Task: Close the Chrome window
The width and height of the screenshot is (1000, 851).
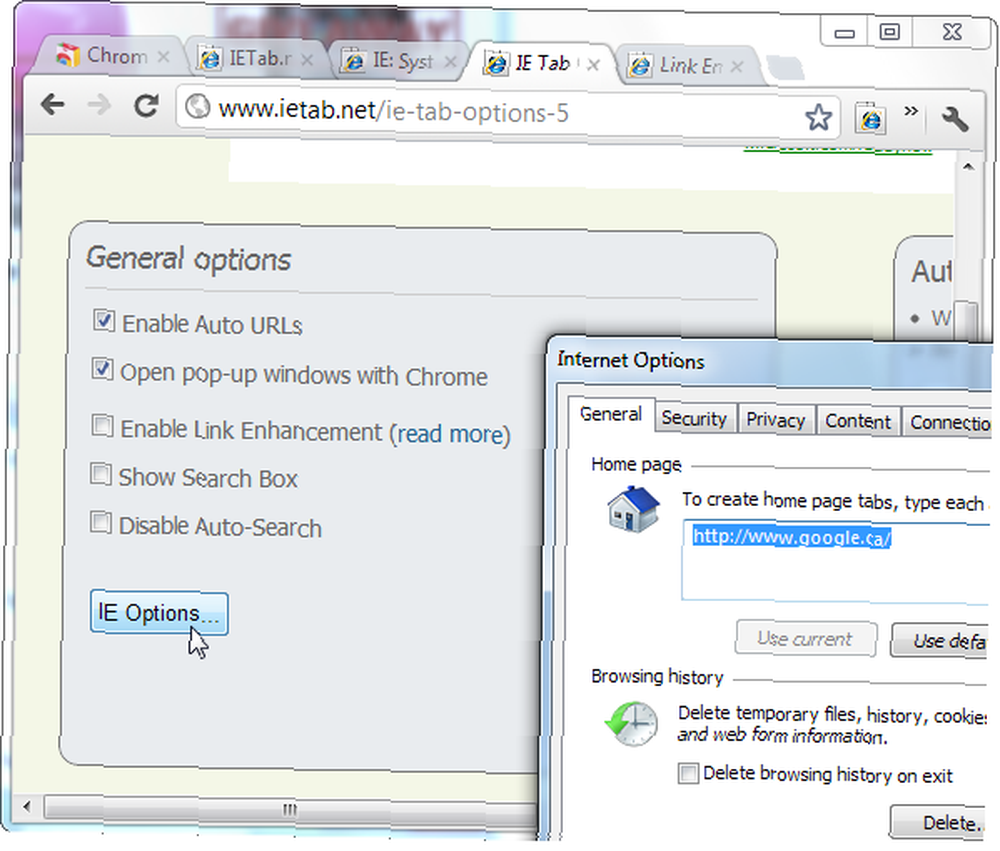Action: coord(952,32)
